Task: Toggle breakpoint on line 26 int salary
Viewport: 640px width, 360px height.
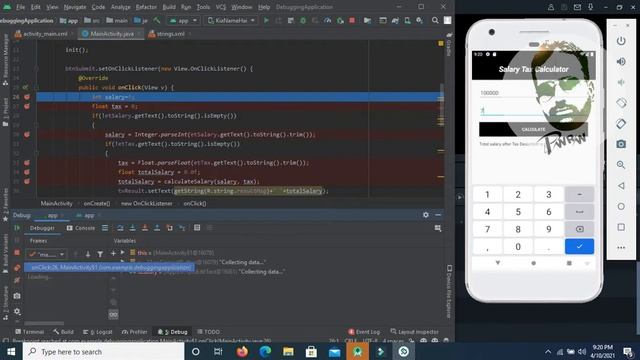Action: (x=27, y=97)
